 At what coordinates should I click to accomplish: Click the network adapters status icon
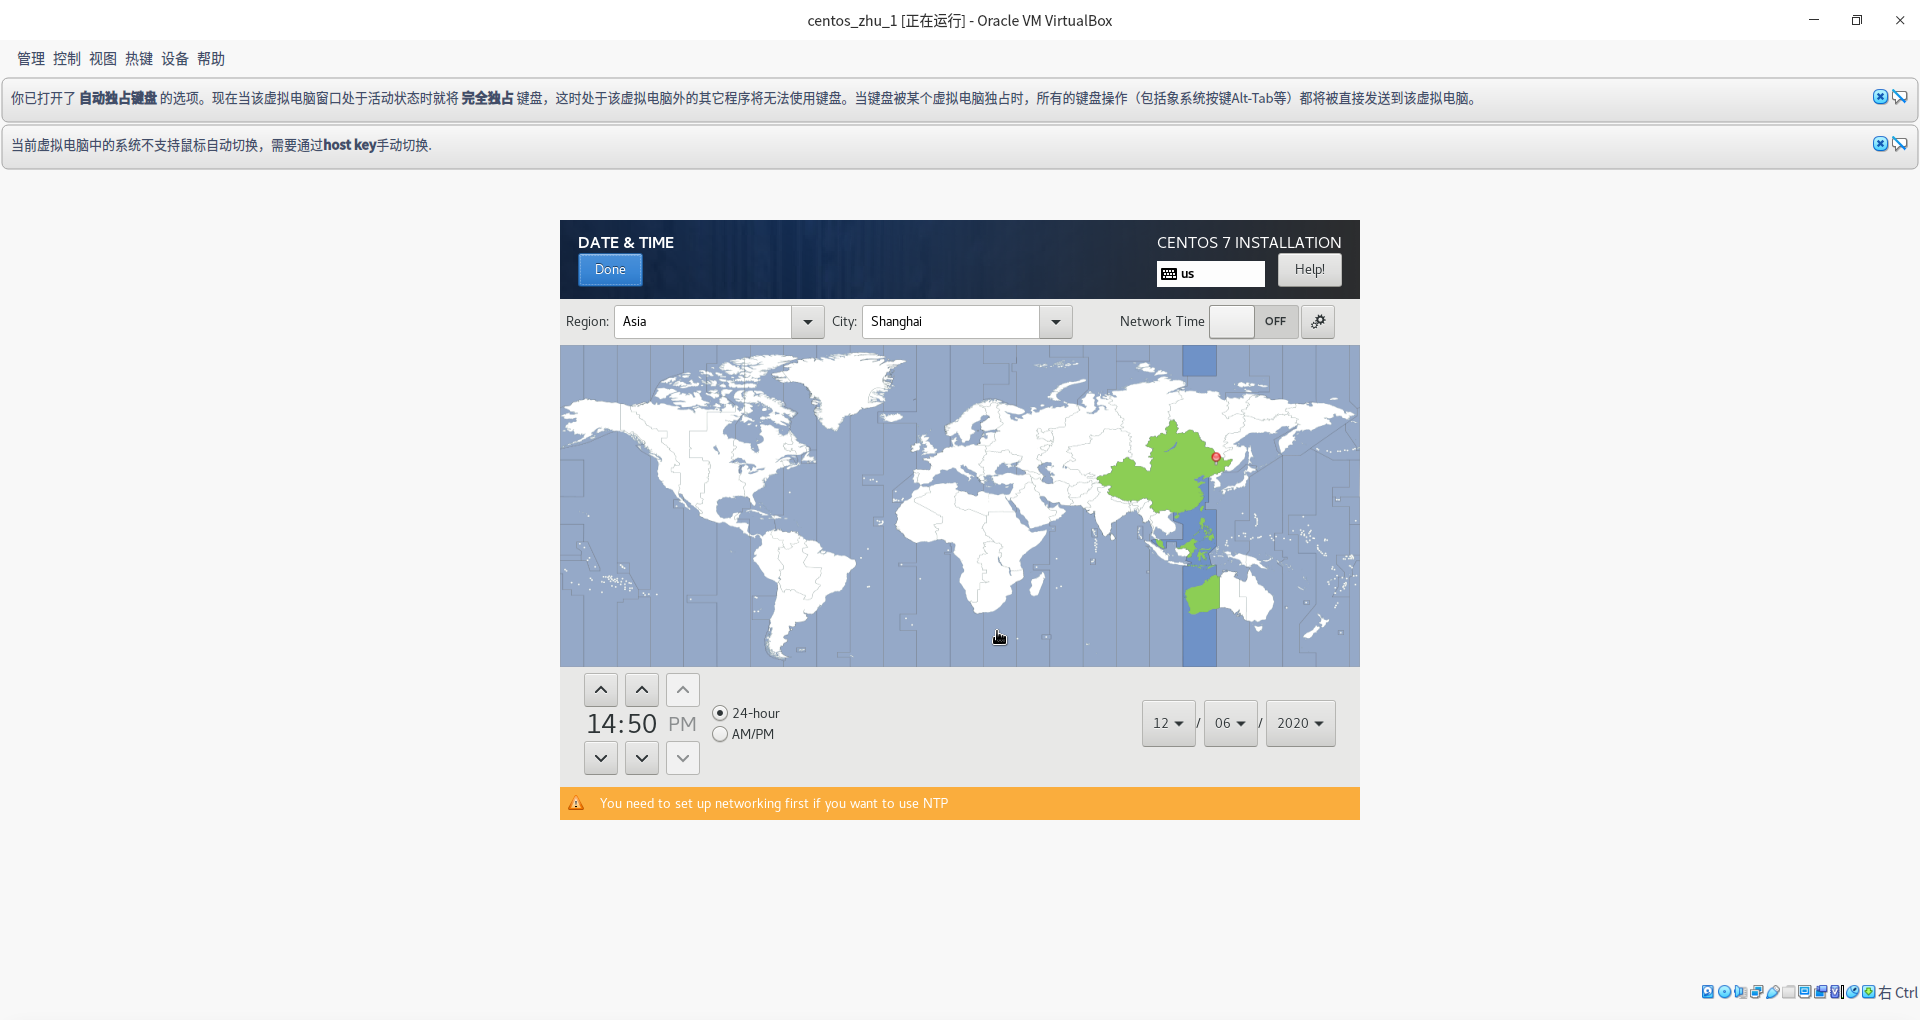[1757, 992]
